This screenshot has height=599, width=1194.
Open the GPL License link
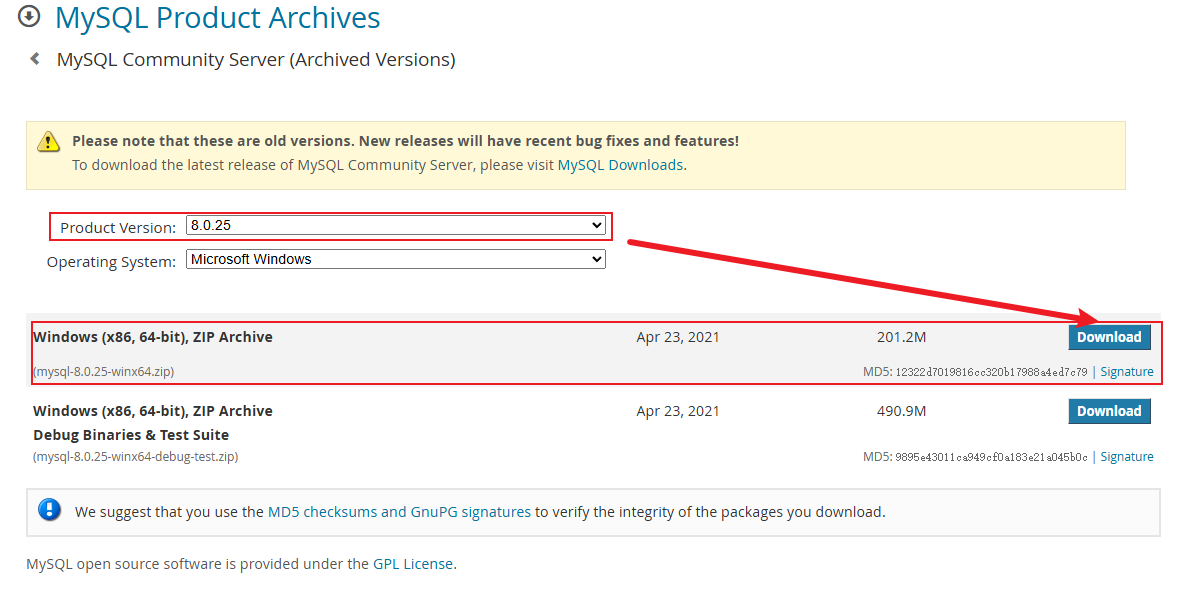[413, 564]
